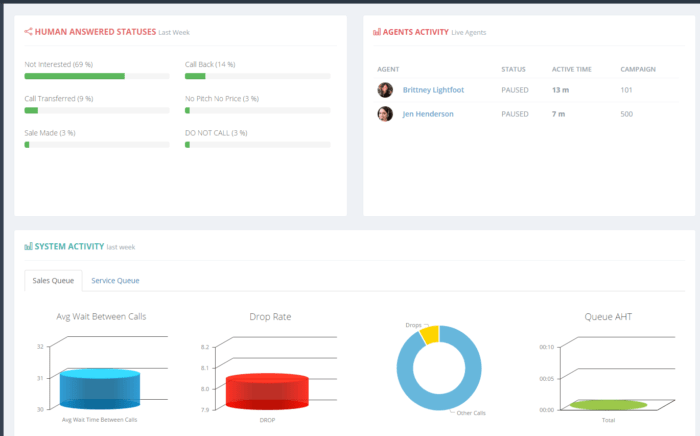Click the No Pitch No Price progress bar
This screenshot has width=700, height=436.
258,110
